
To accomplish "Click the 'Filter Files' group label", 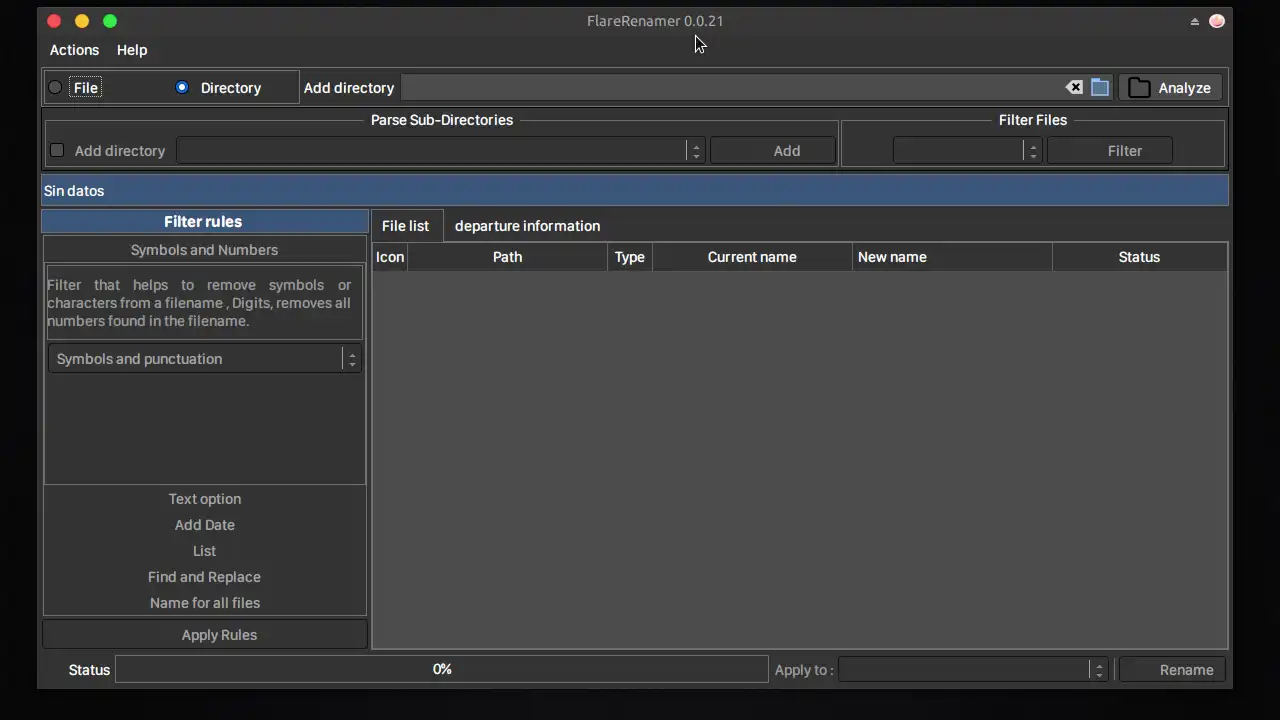I will (1033, 120).
